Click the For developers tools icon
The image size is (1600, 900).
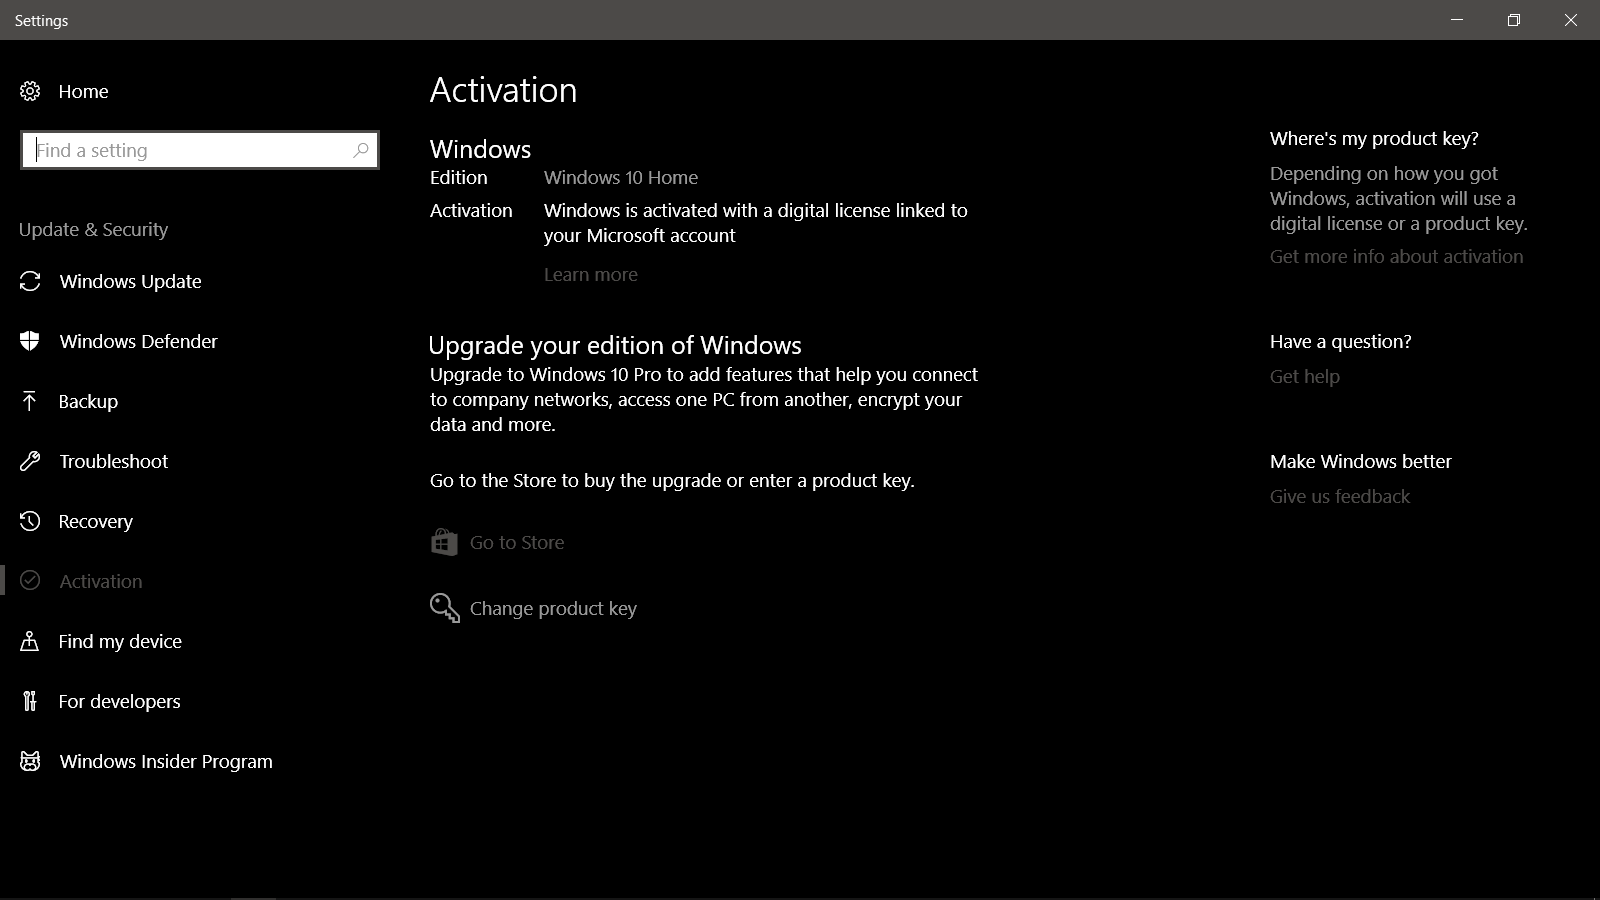pyautogui.click(x=30, y=701)
